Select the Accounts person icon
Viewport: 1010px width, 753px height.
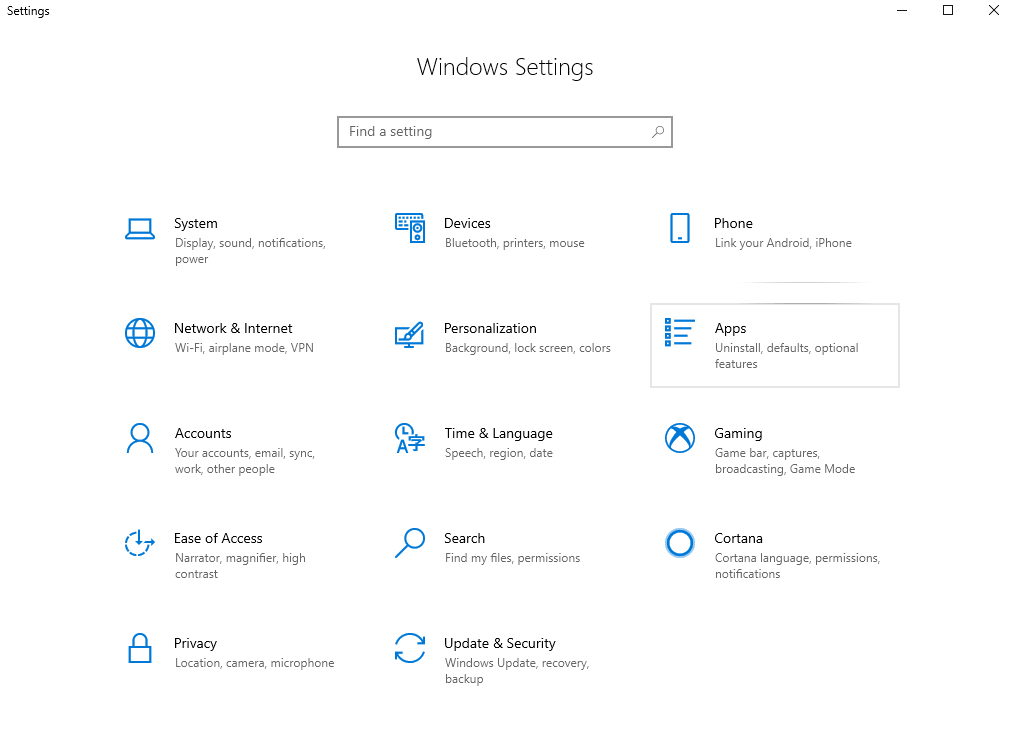point(140,438)
